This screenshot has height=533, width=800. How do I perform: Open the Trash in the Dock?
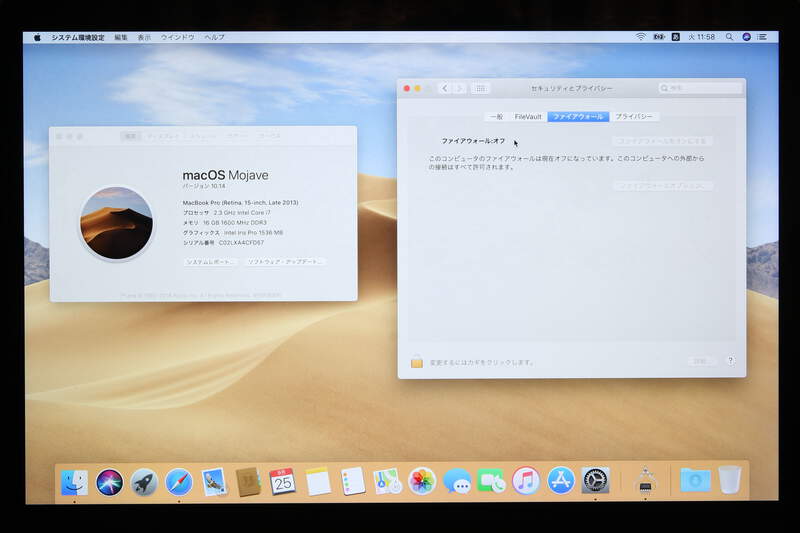click(730, 480)
